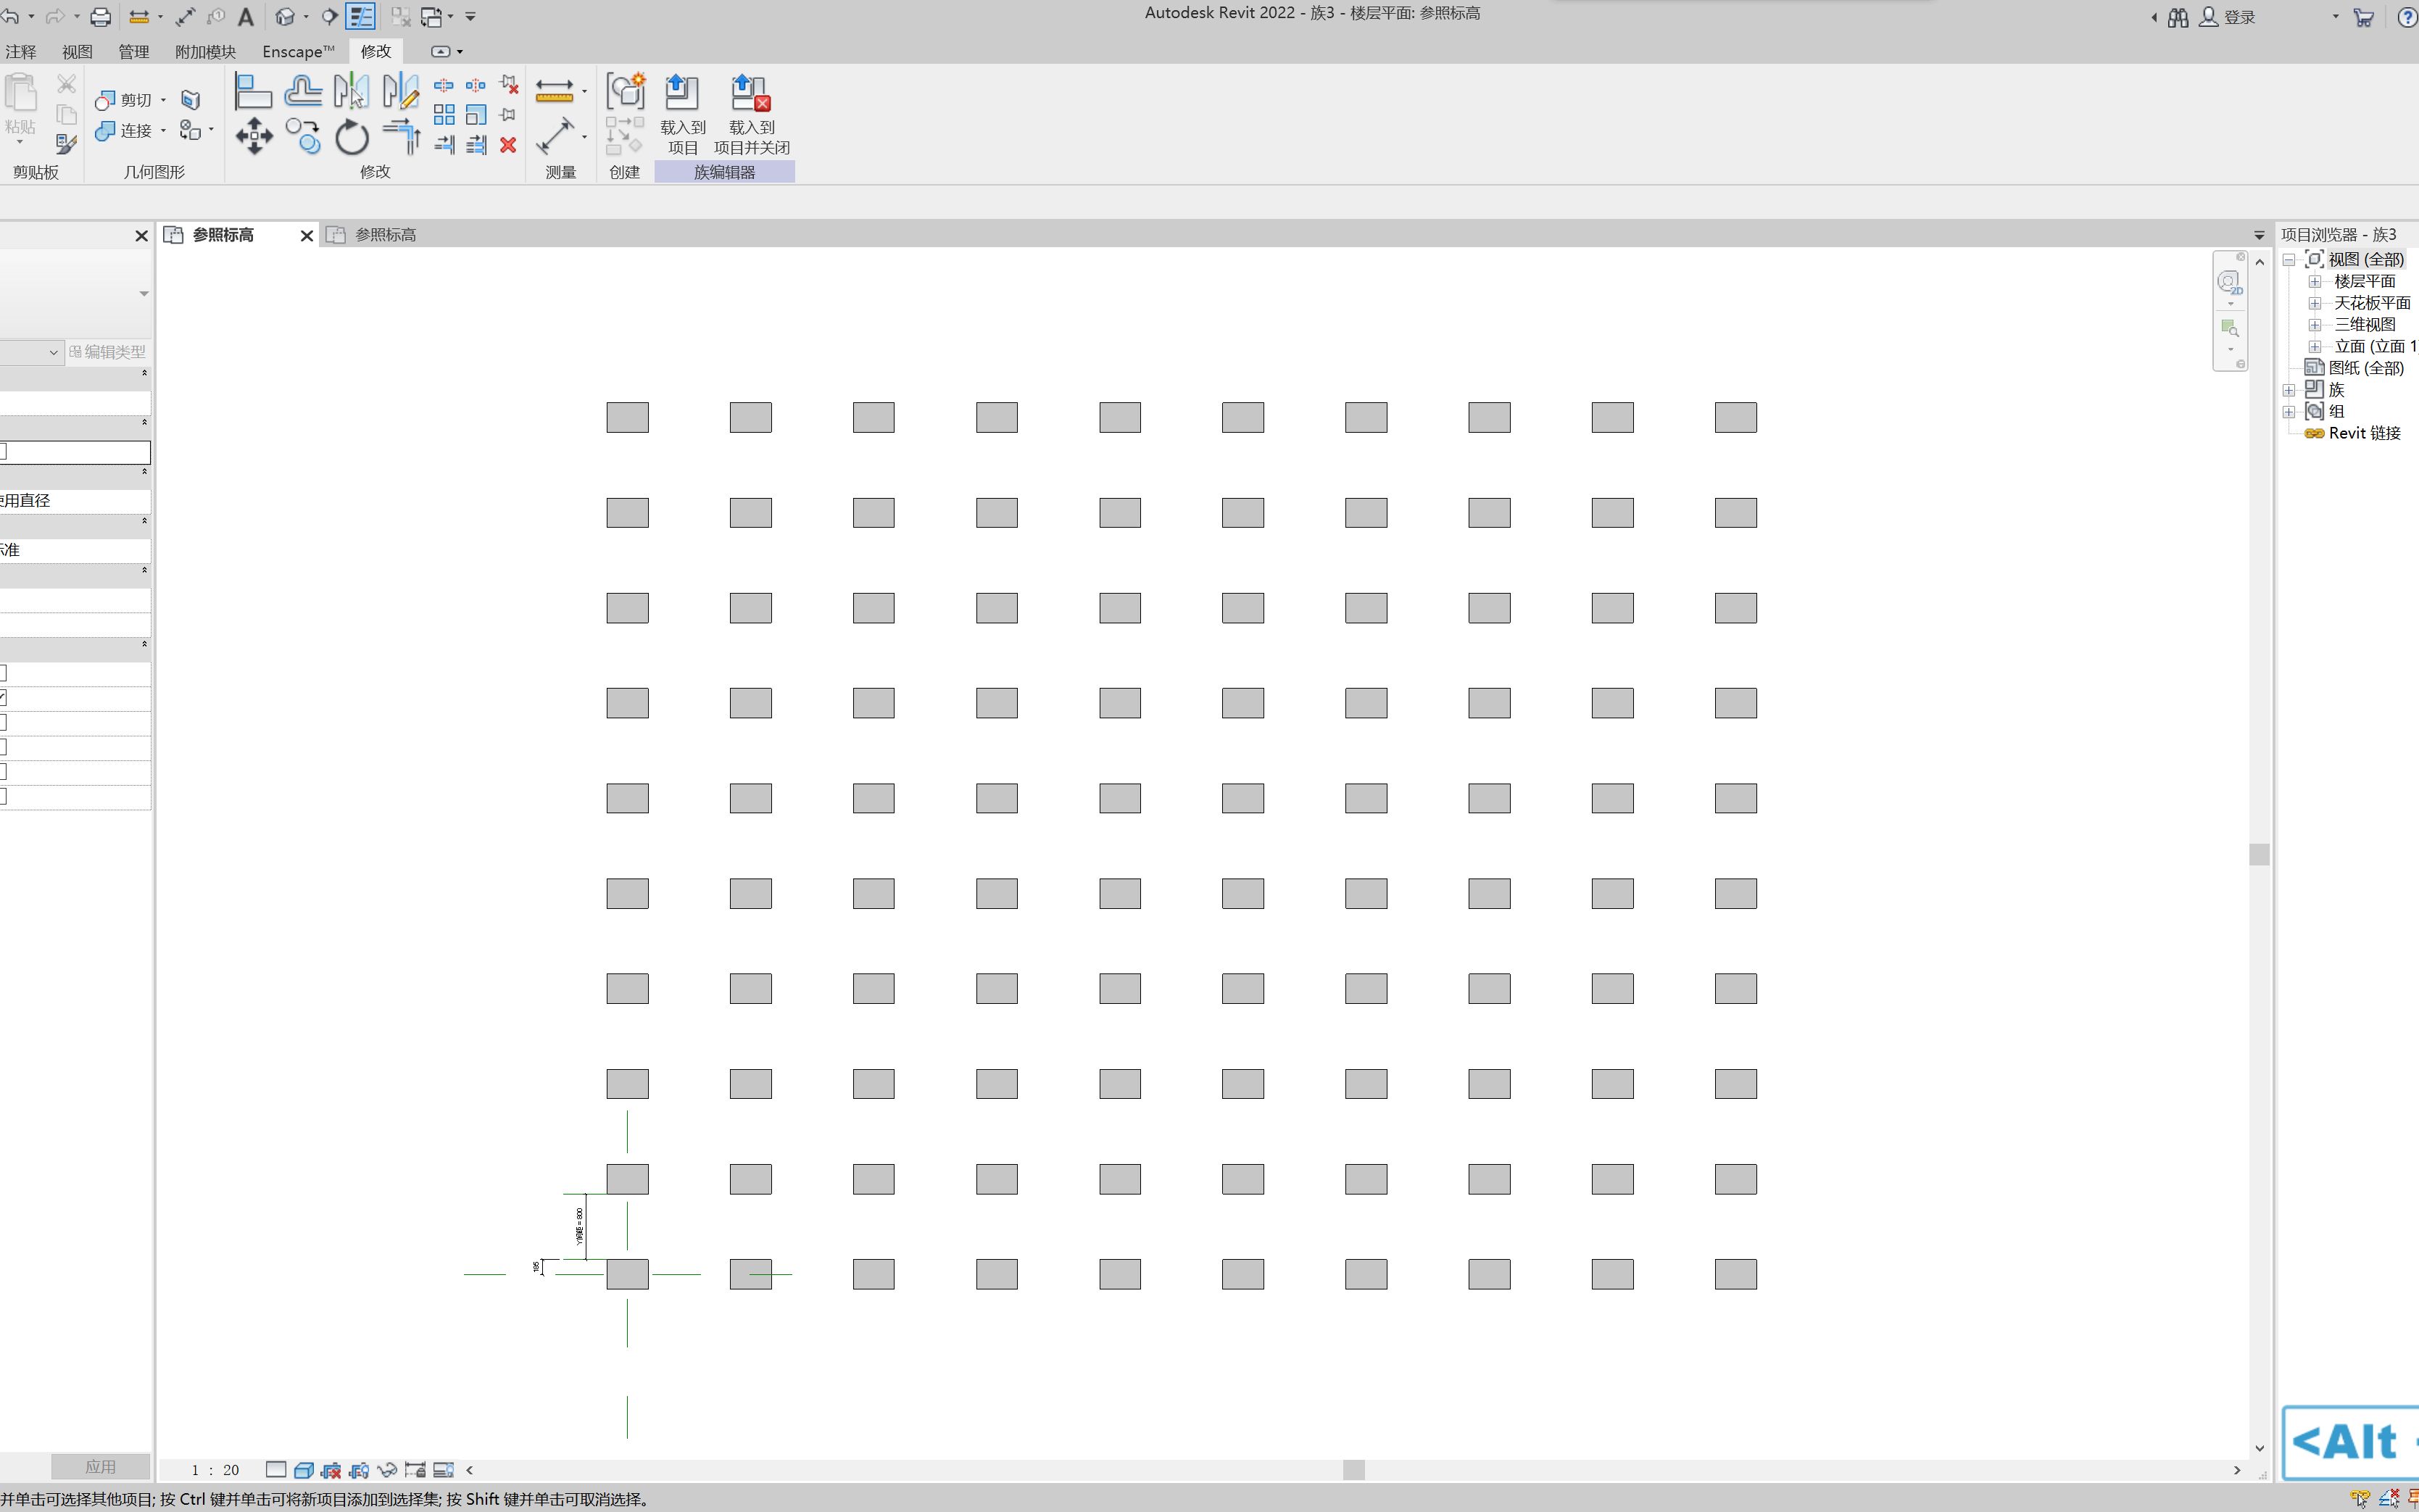Screen dimensions: 2419x1512
Task: Open the 剪切 dropdown arrow
Action: pos(163,100)
